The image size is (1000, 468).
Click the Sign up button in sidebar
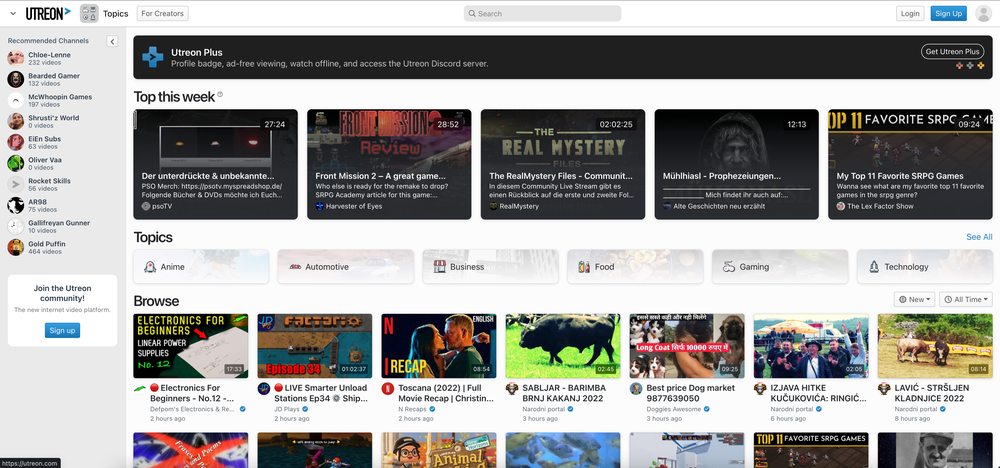tap(62, 330)
